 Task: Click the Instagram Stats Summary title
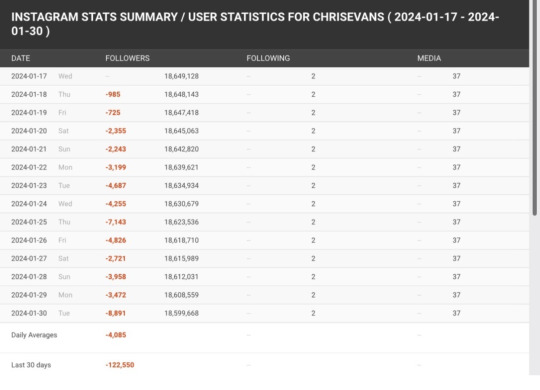pyautogui.click(x=255, y=24)
